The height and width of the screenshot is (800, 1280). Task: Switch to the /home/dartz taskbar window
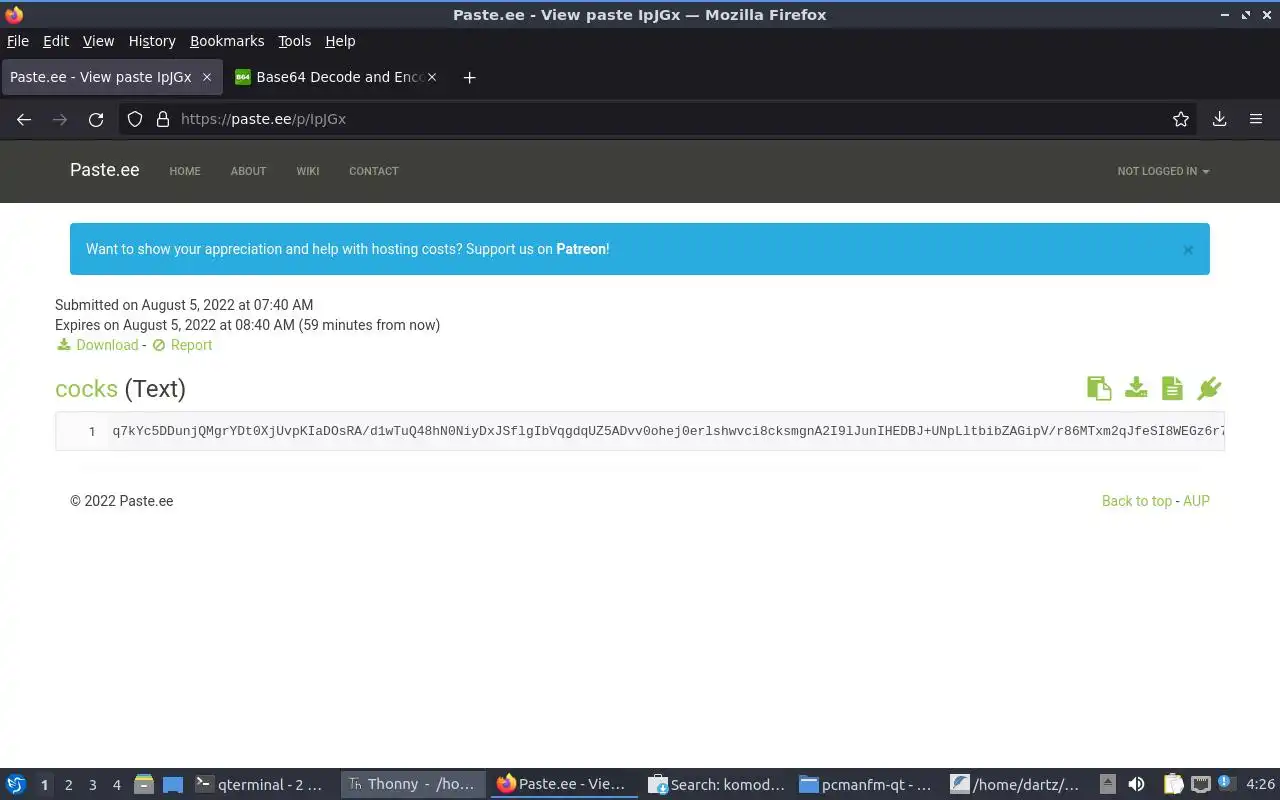tap(1018, 785)
